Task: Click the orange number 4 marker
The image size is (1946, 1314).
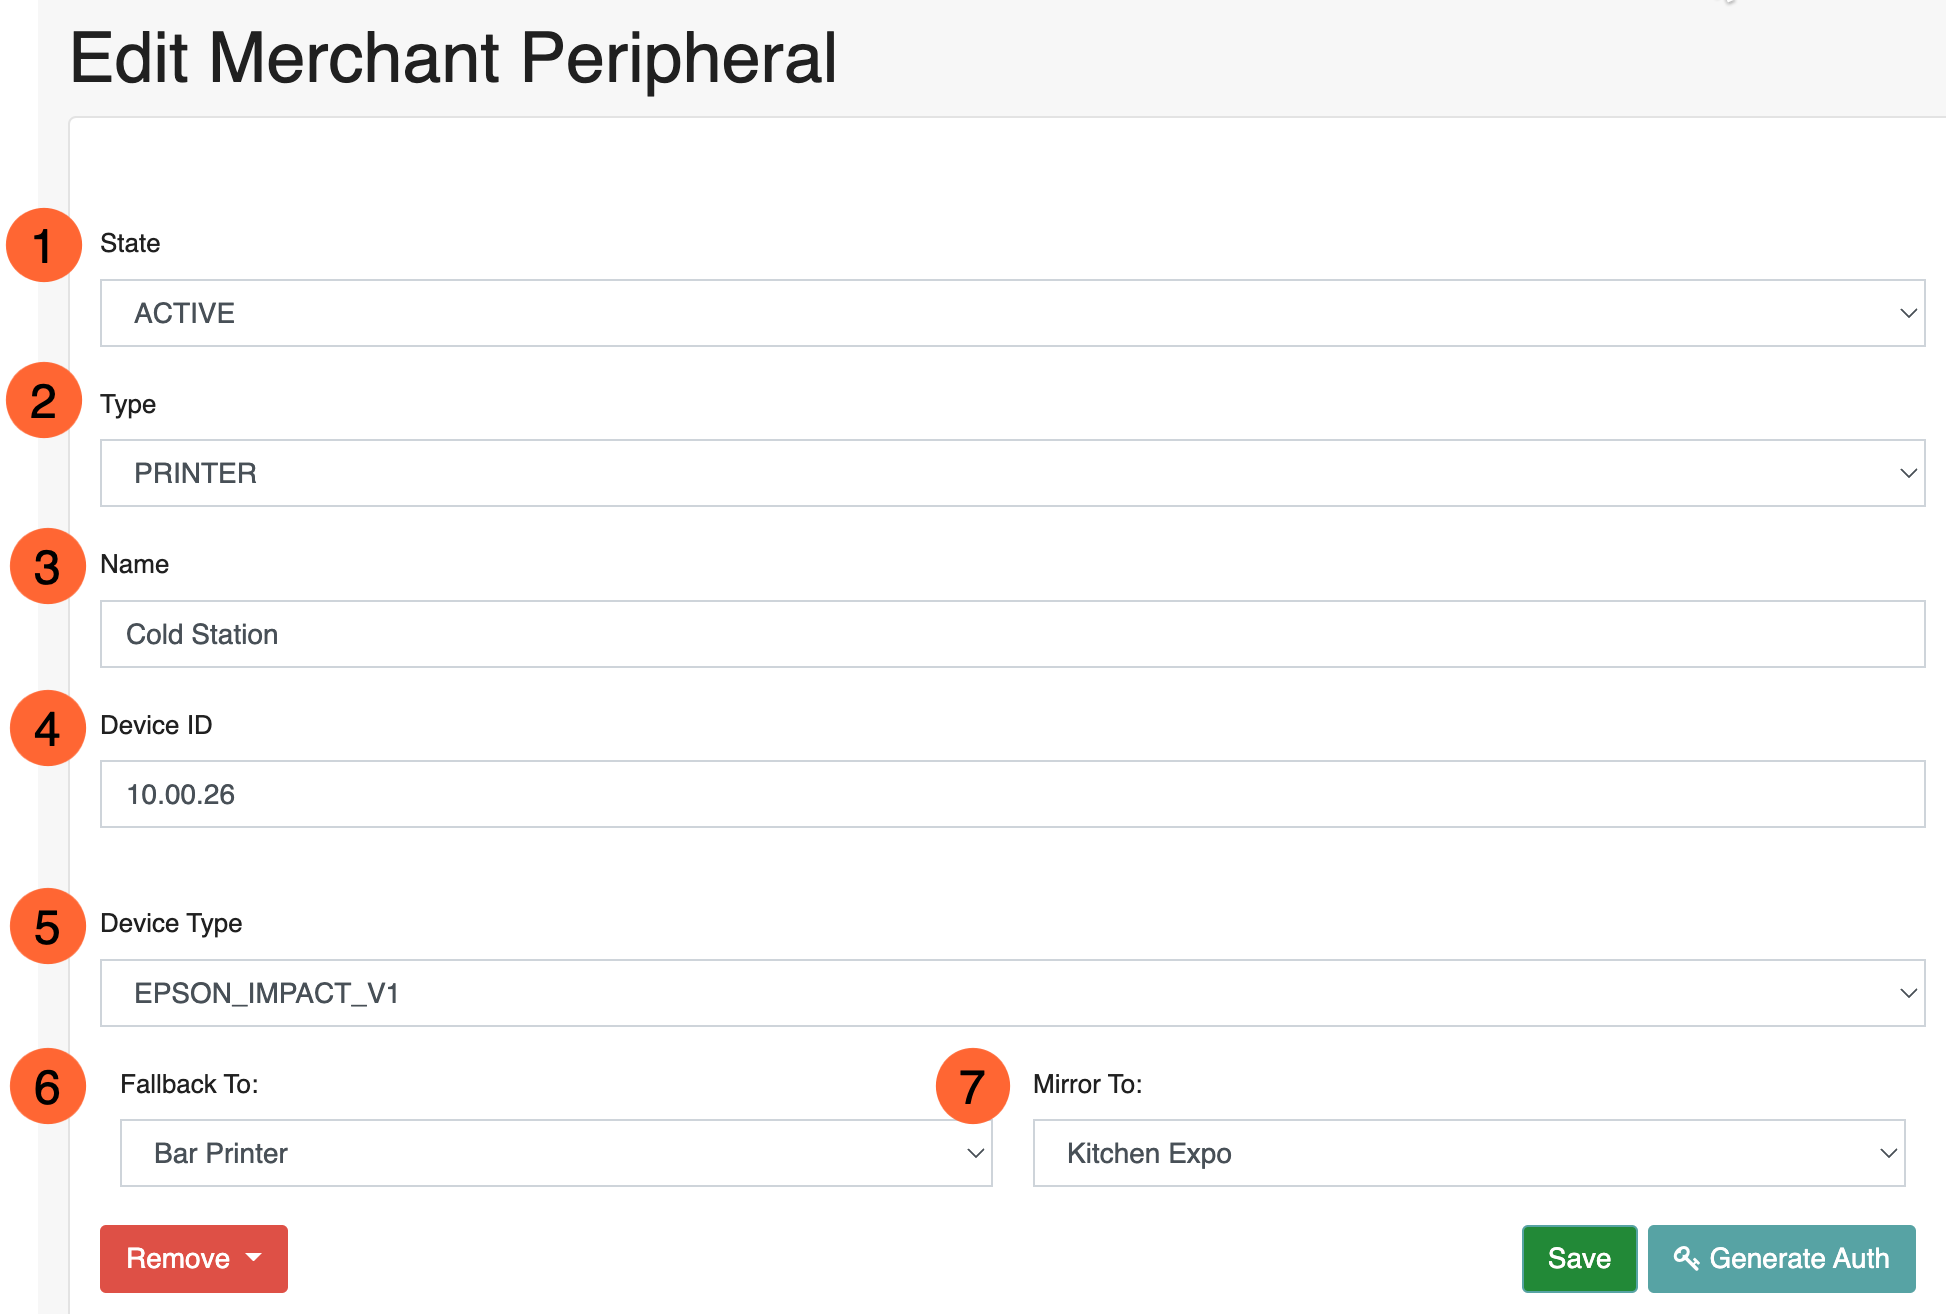Action: 47,729
